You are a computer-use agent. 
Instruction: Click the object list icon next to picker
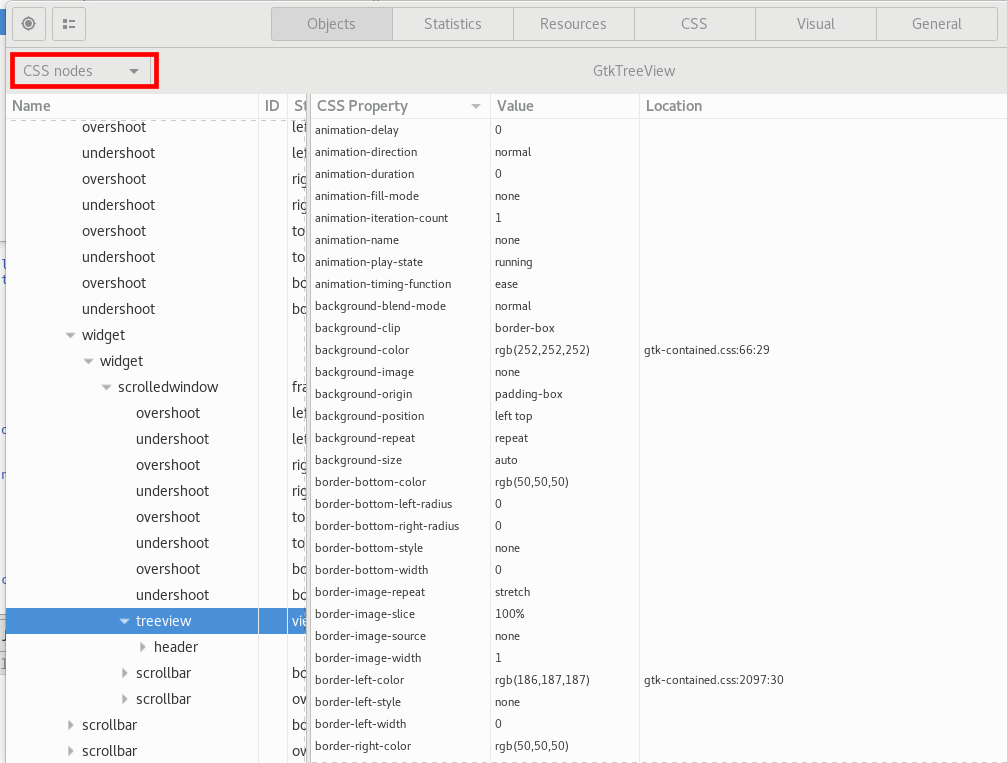(x=67, y=23)
